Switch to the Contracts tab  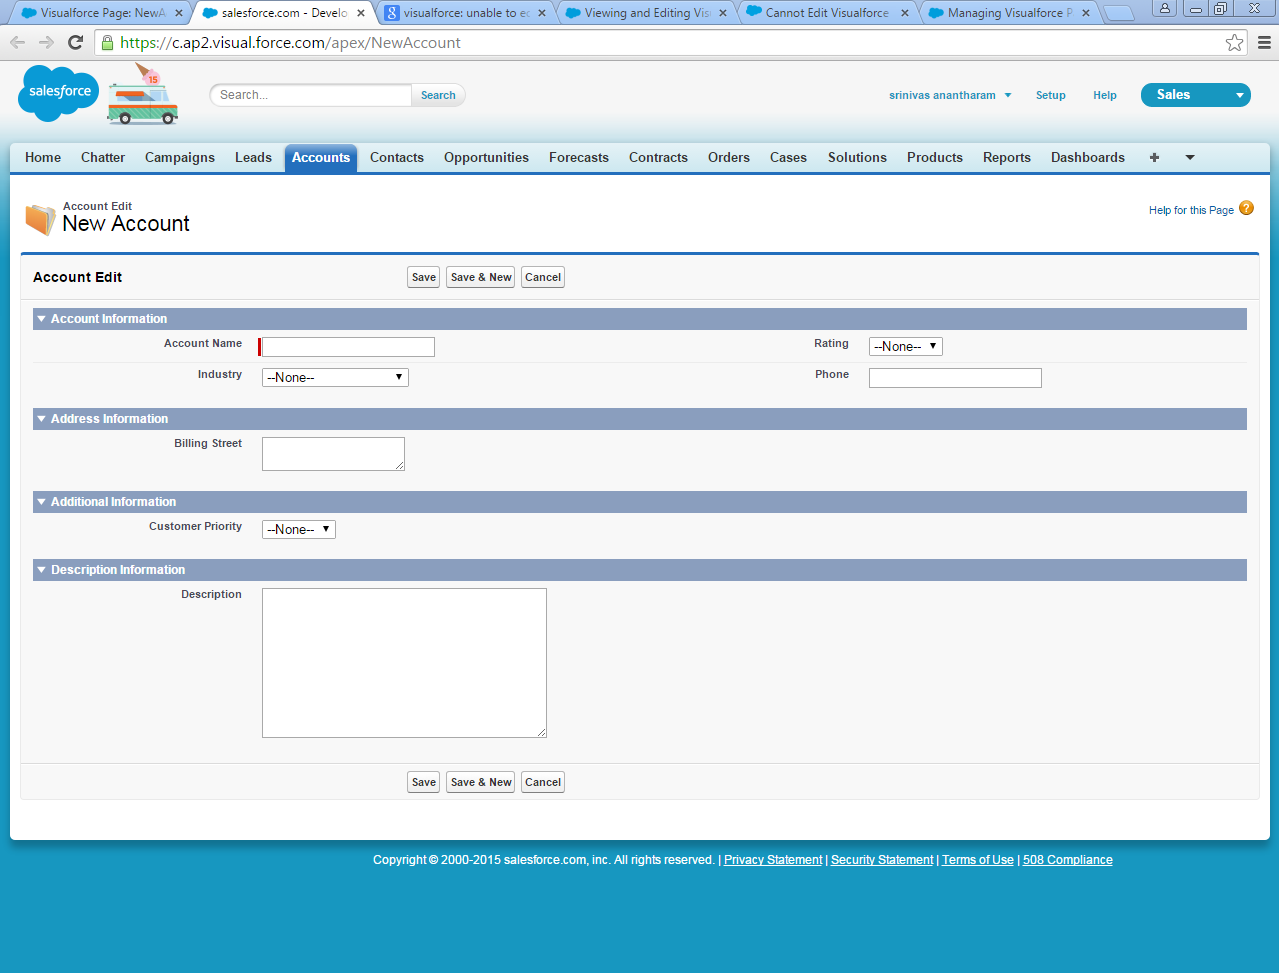point(658,158)
